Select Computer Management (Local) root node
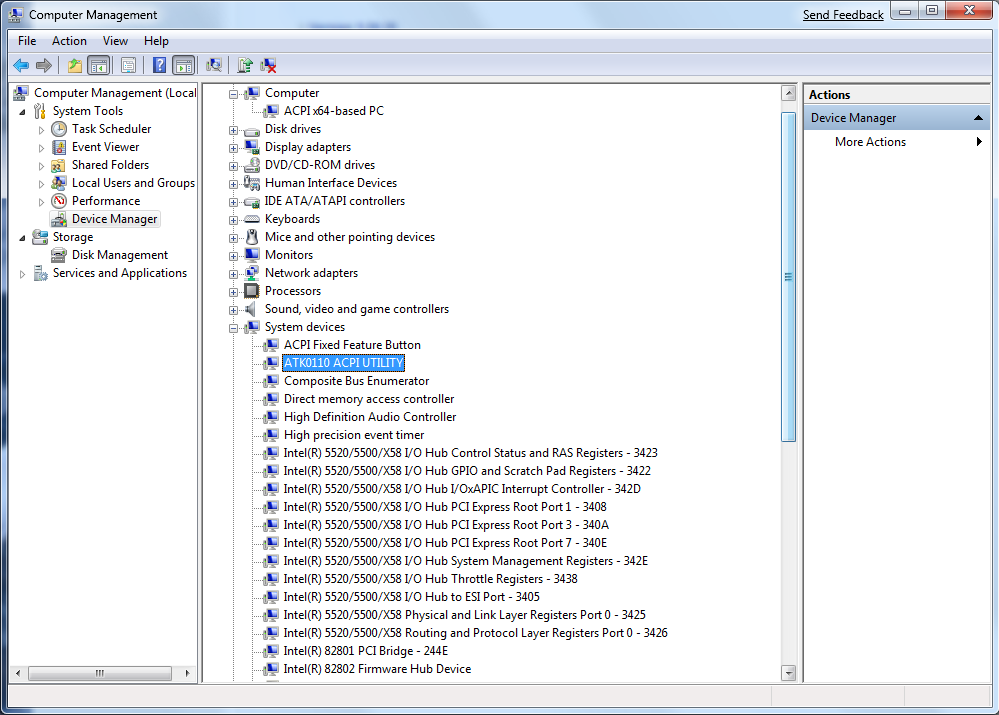 click(x=115, y=93)
